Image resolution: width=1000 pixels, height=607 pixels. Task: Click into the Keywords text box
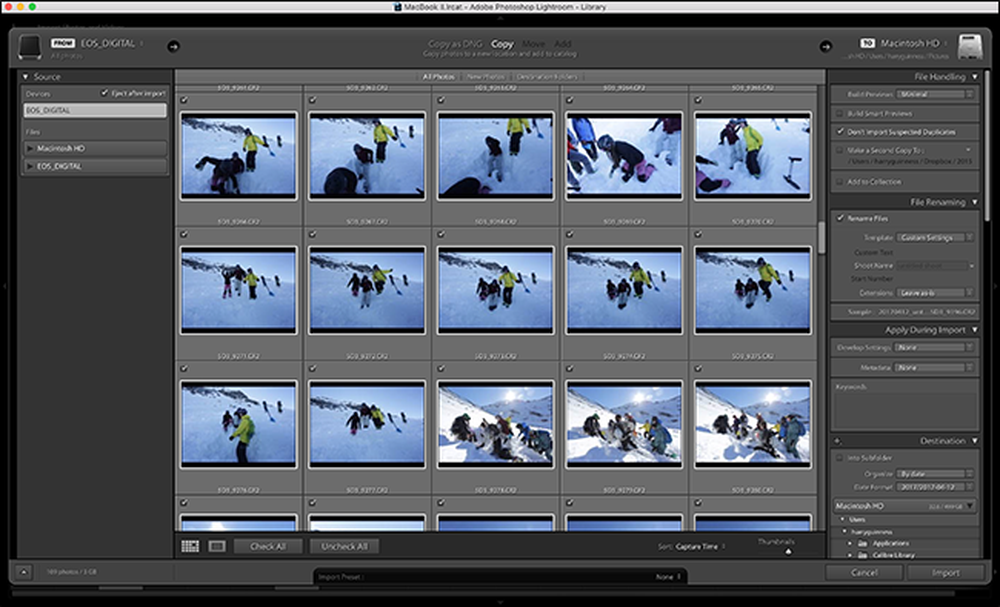click(904, 409)
